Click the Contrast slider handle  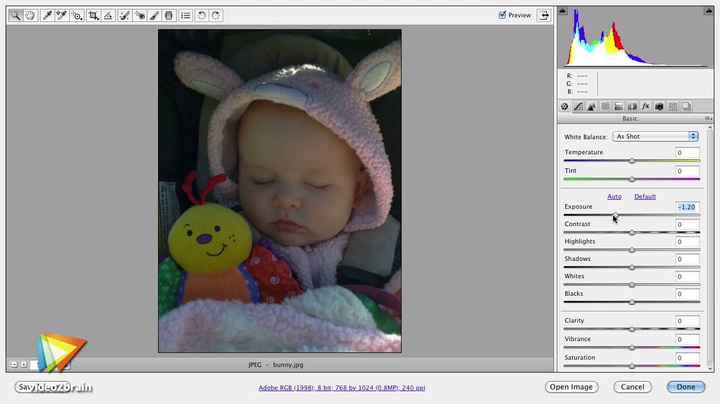(x=632, y=233)
